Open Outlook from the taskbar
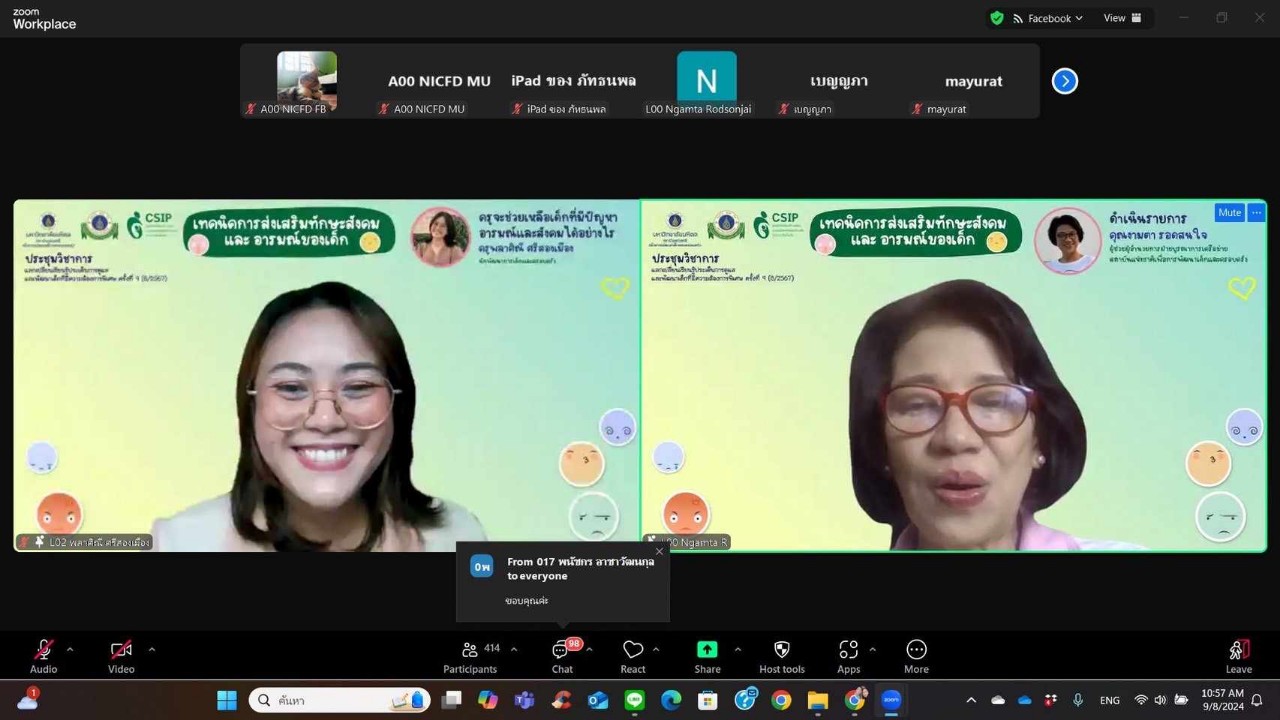Viewport: 1280px width, 720px height. pos(598,700)
